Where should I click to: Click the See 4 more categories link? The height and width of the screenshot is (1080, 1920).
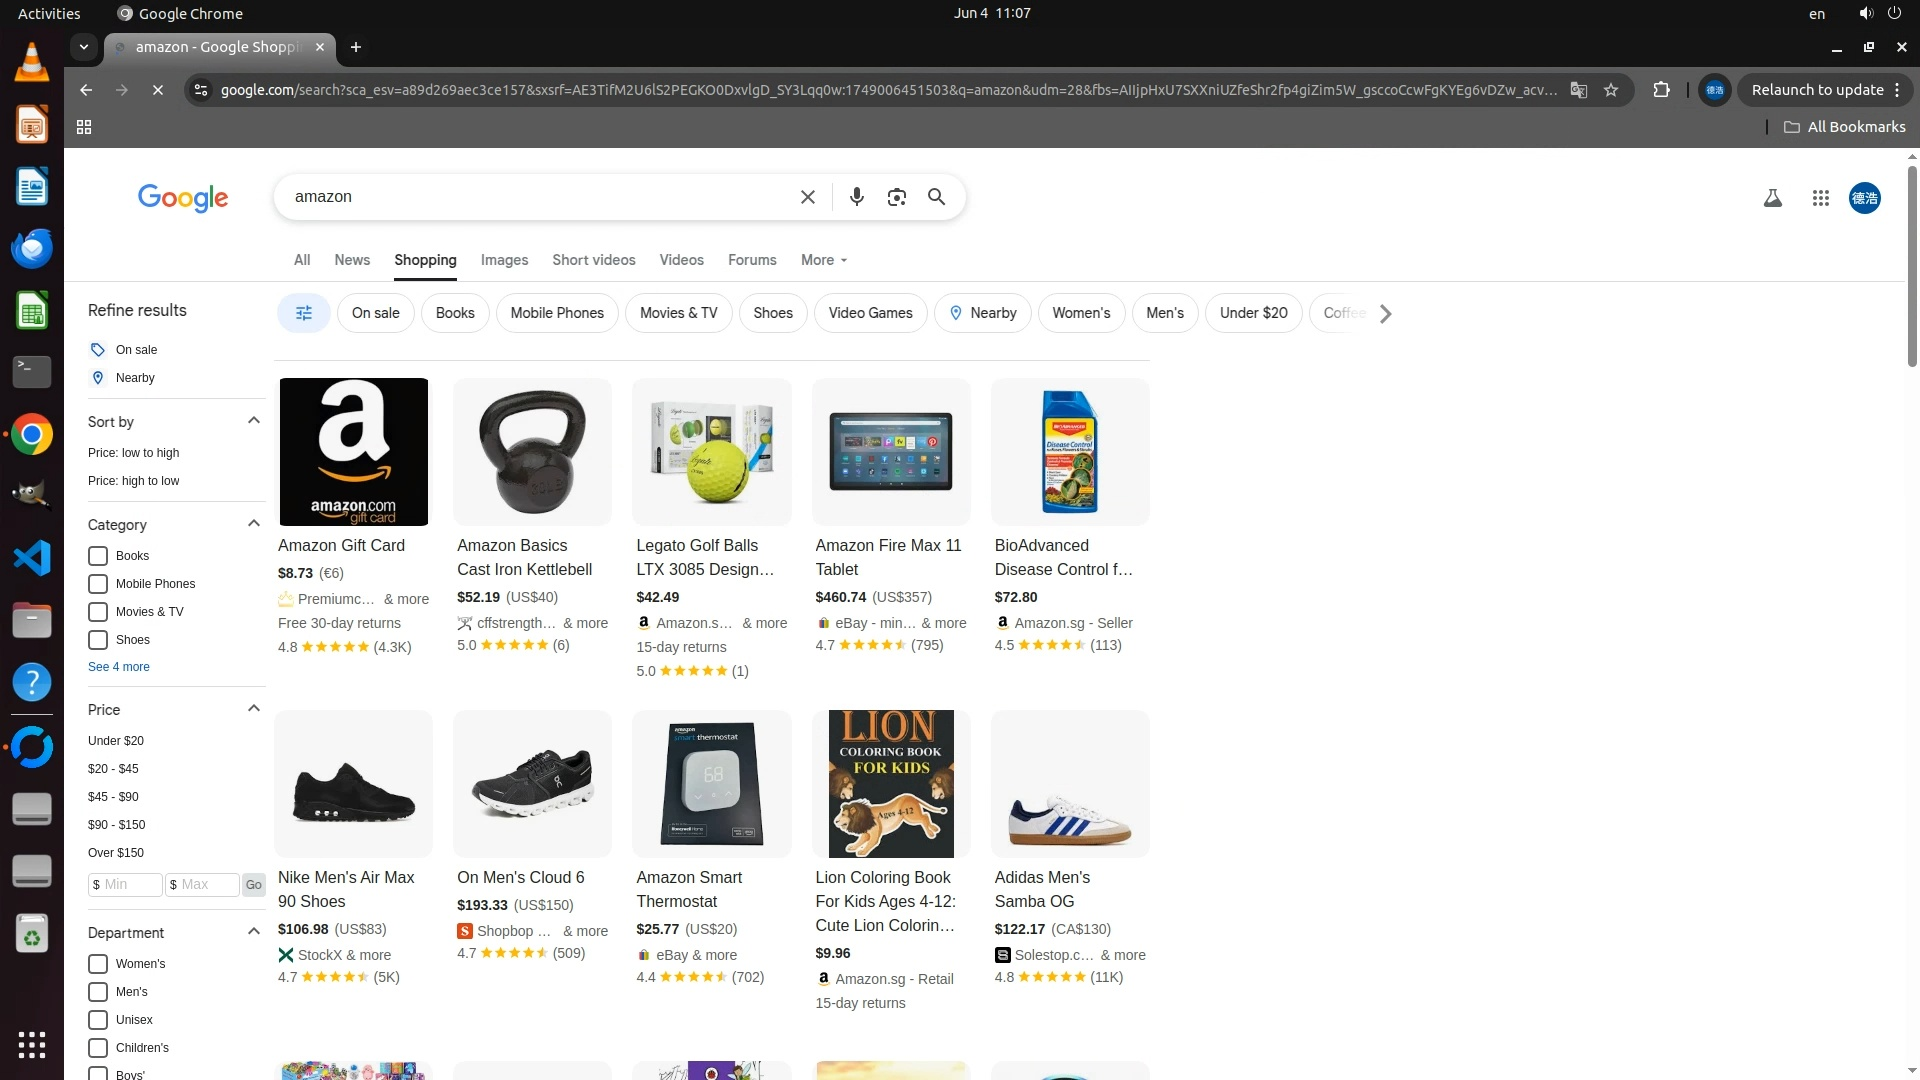coord(119,667)
